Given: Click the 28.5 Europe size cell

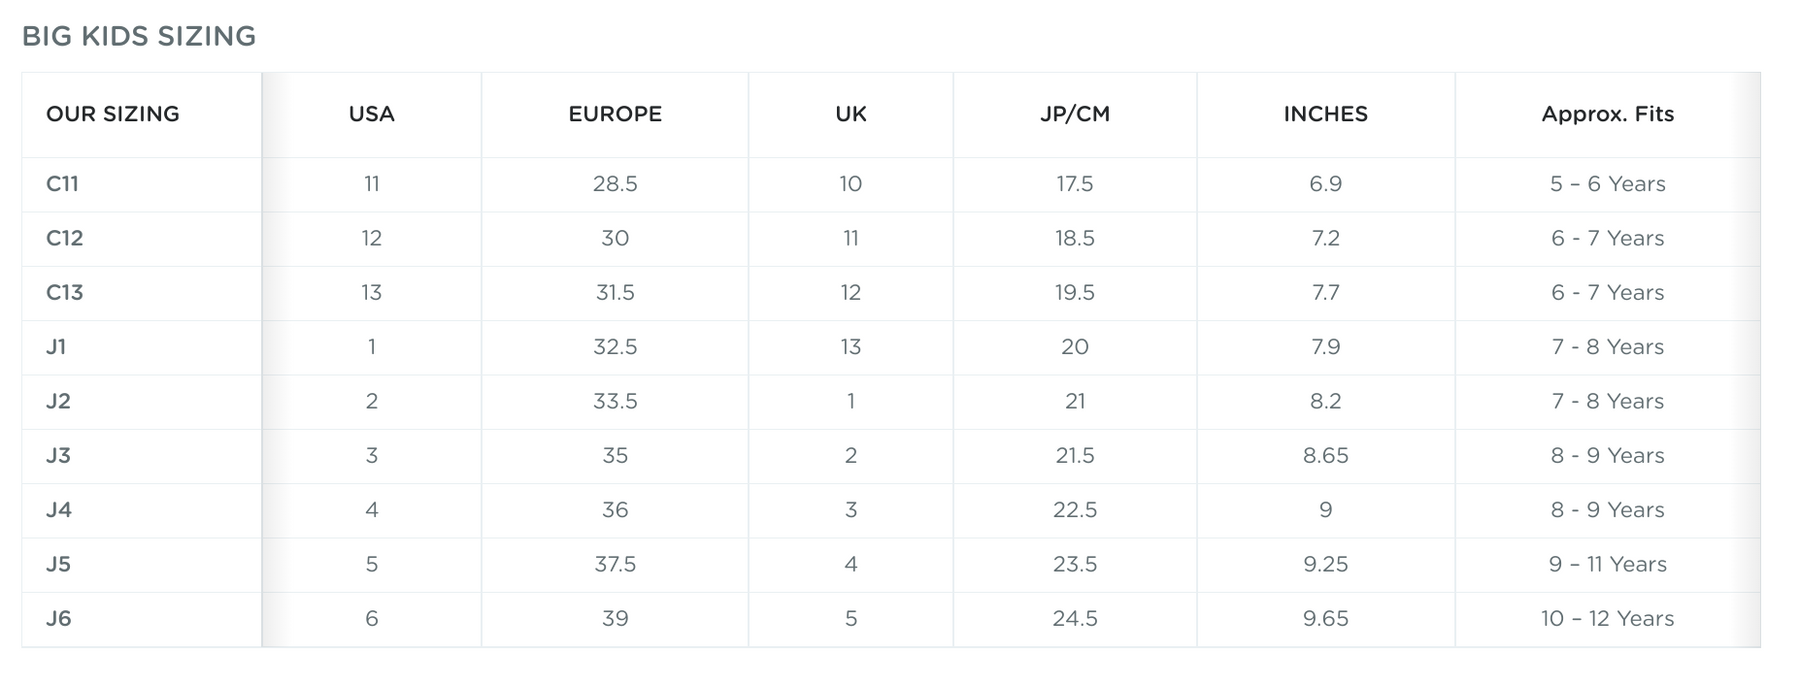Looking at the screenshot, I should point(615,184).
